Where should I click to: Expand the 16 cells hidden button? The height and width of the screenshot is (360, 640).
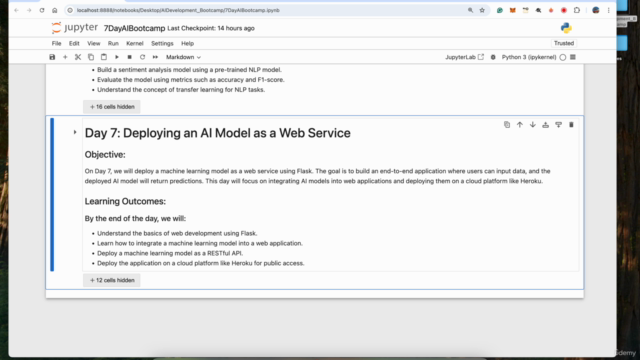[x=112, y=107]
